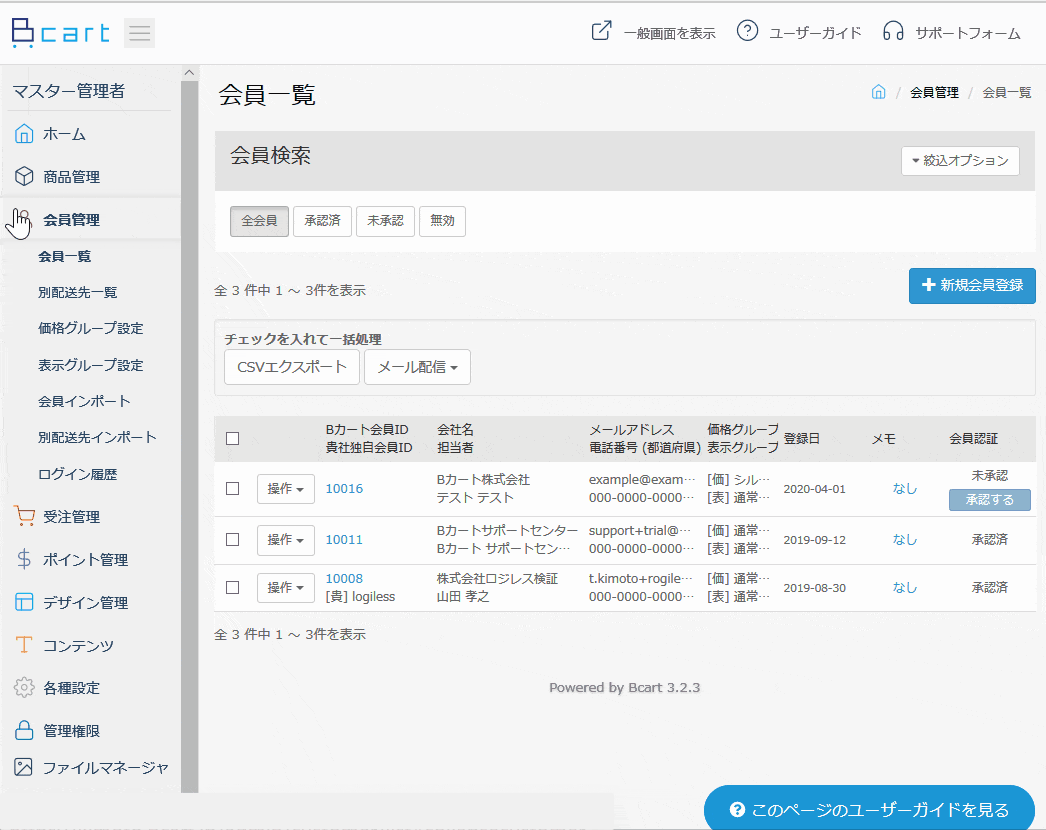Open 価格グループ設定 submenu item
1046x830 pixels.
tap(91, 328)
